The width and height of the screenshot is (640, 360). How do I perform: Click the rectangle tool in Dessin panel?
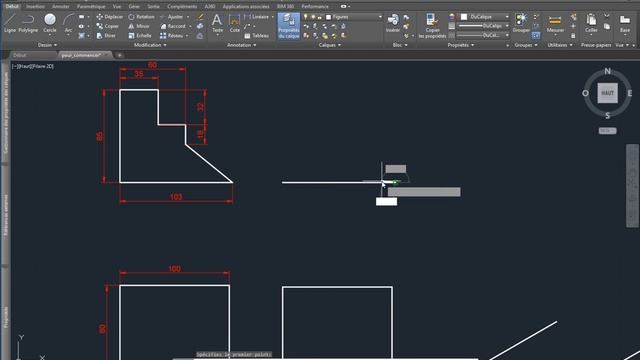pos(82,17)
